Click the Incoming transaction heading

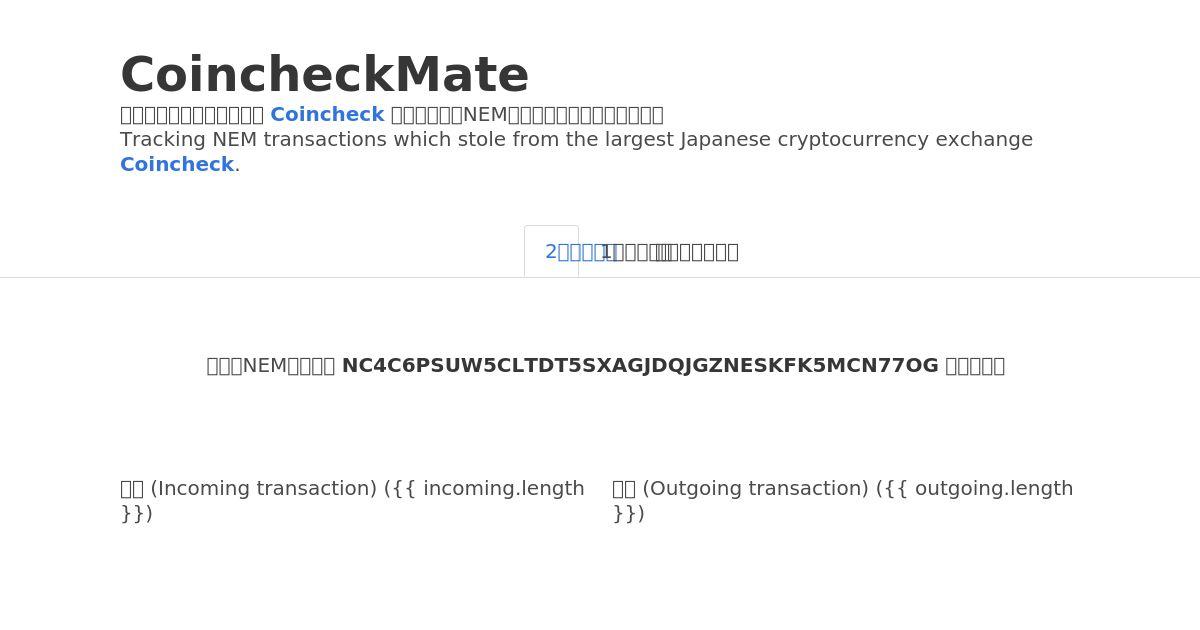point(352,500)
